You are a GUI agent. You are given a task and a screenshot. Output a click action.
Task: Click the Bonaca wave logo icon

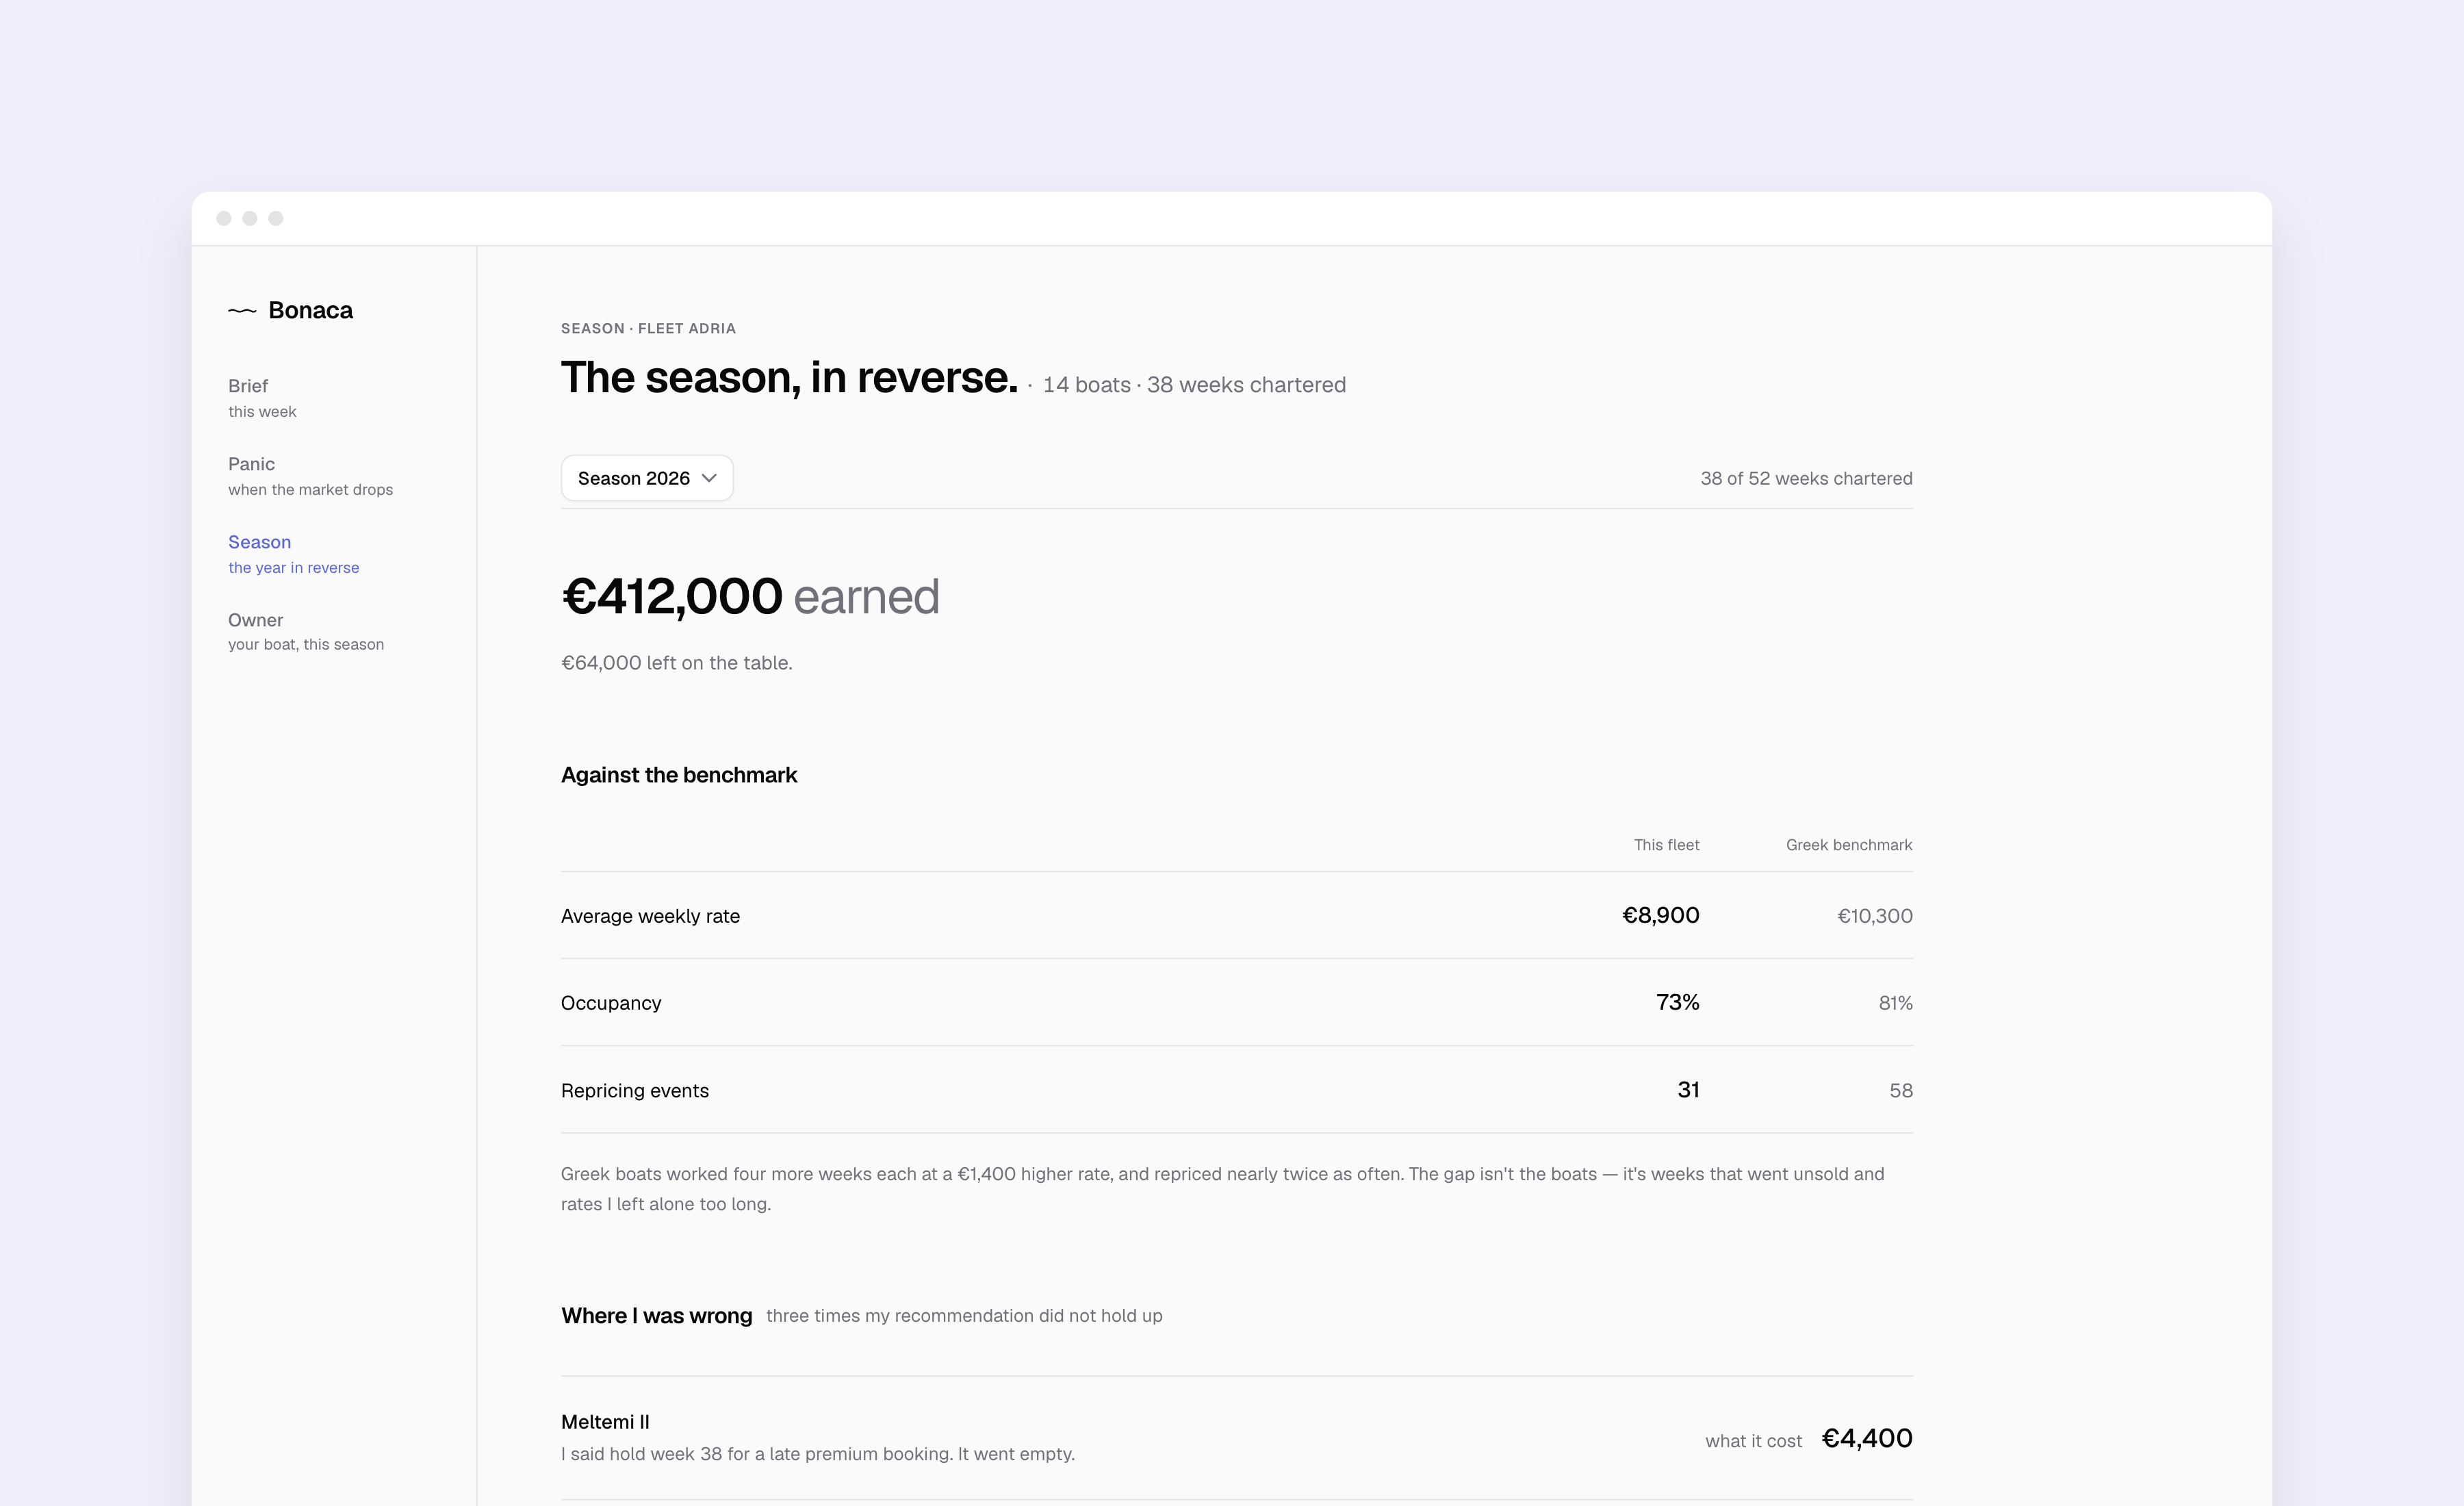pyautogui.click(x=242, y=311)
